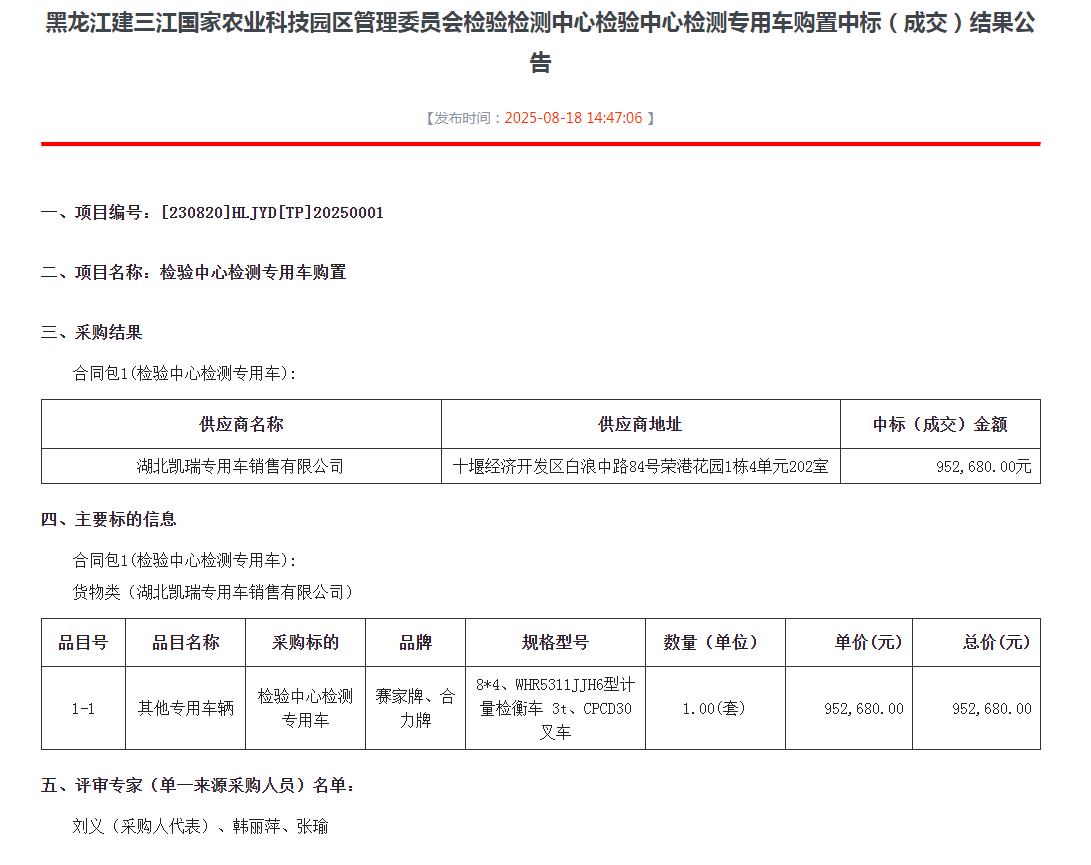The width and height of the screenshot is (1091, 865).
Task: Select the supplier 湖北凯瑞专用车销售有限公司
Action: pos(240,465)
